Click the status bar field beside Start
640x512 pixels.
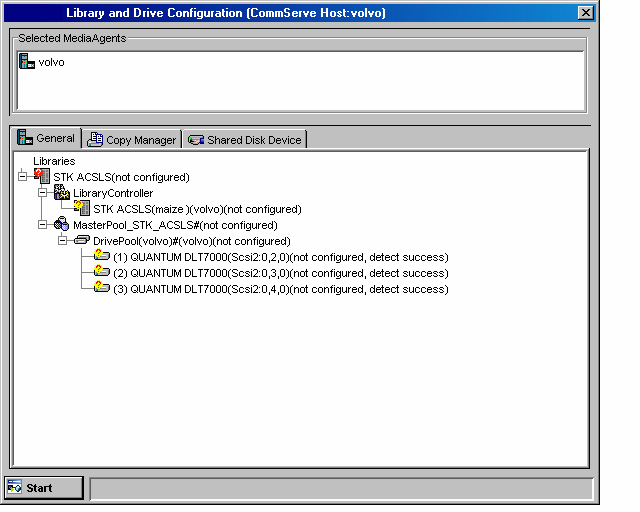click(341, 489)
